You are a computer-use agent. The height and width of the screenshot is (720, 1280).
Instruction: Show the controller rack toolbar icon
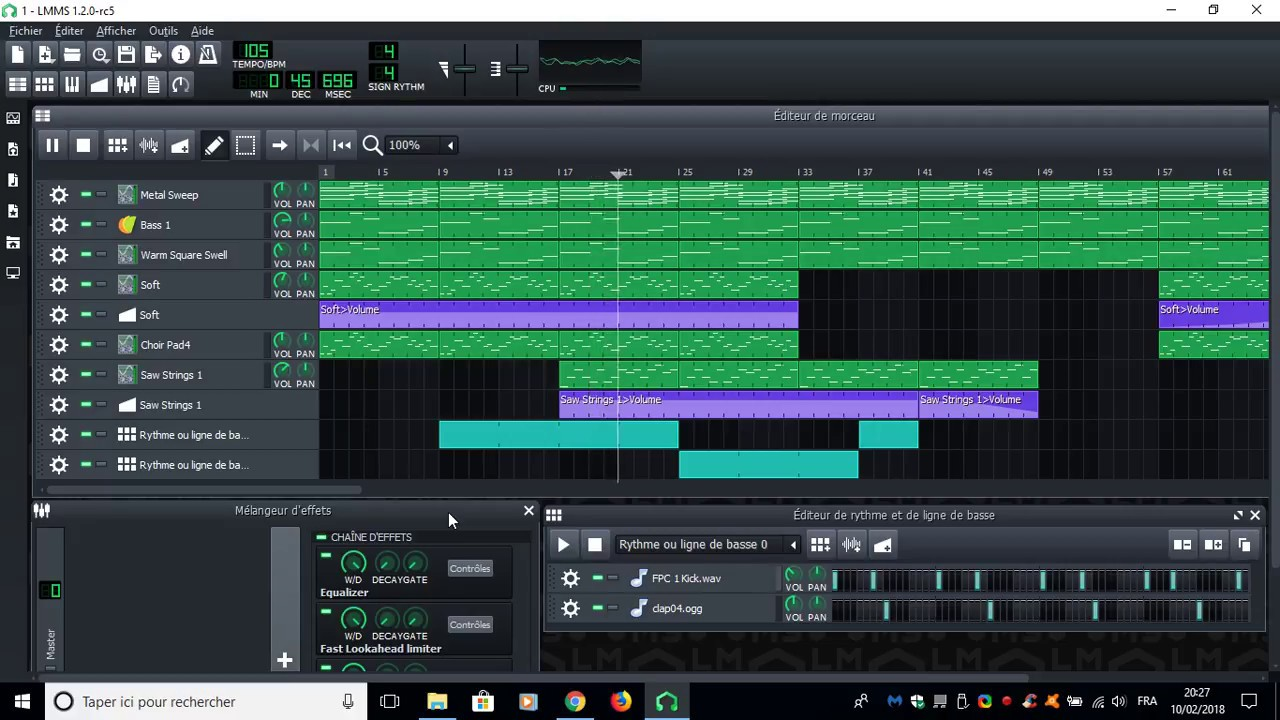tap(180, 85)
